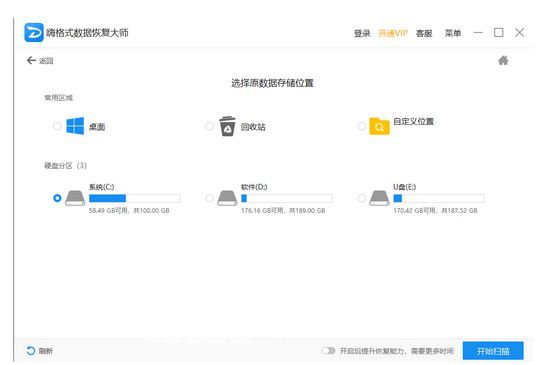542x365 pixels.
Task: Click the 硬盘分区 (3) section heading
Action: (65, 166)
